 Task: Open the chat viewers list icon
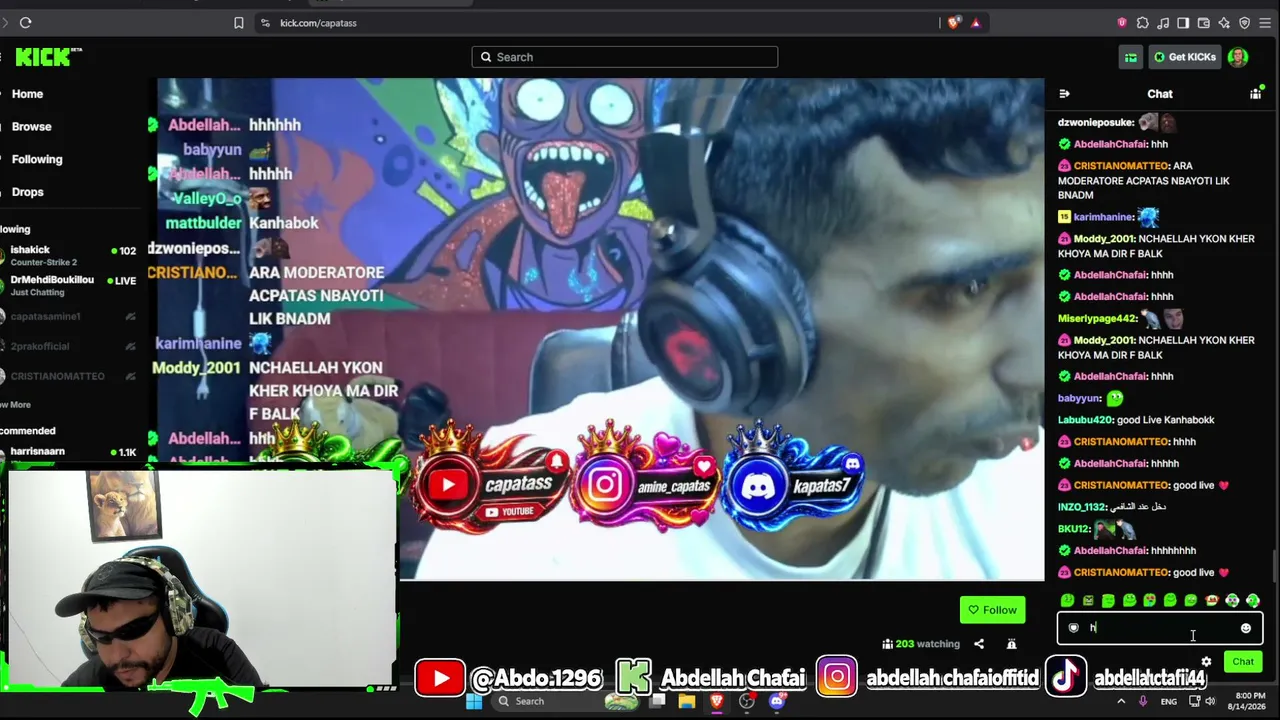tap(1255, 94)
